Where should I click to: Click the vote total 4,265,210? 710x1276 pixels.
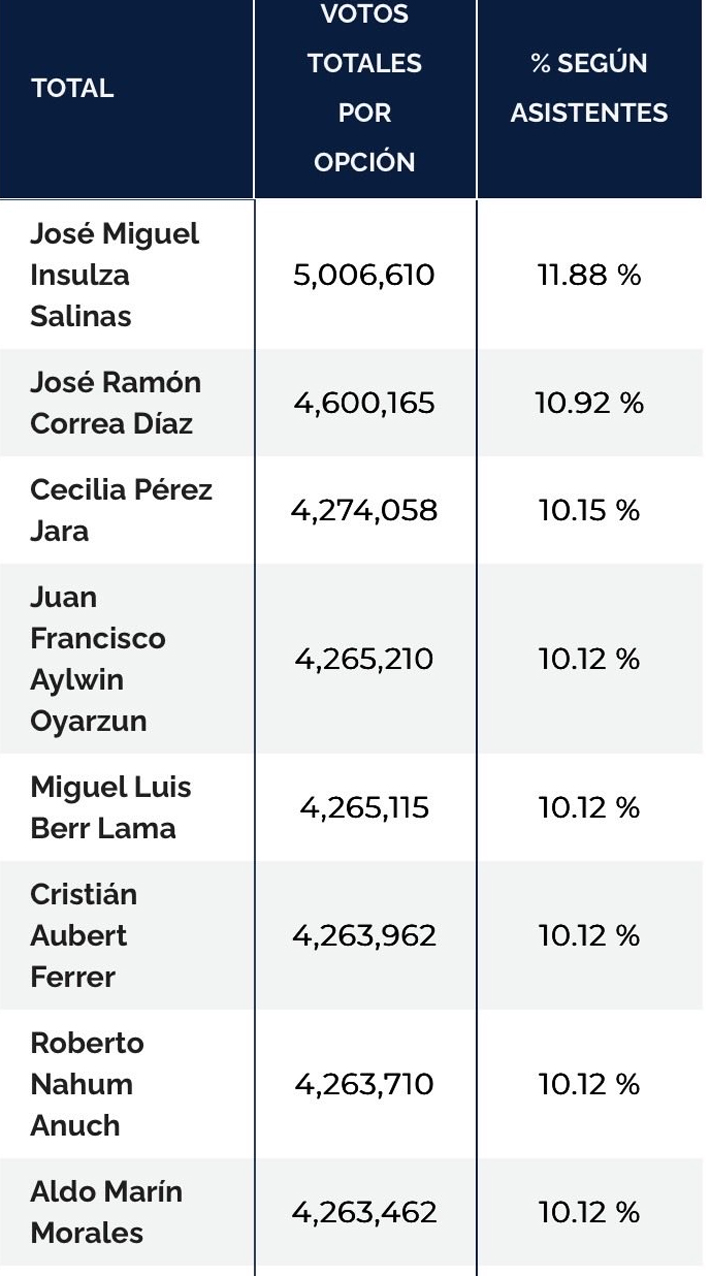pyautogui.click(x=364, y=659)
